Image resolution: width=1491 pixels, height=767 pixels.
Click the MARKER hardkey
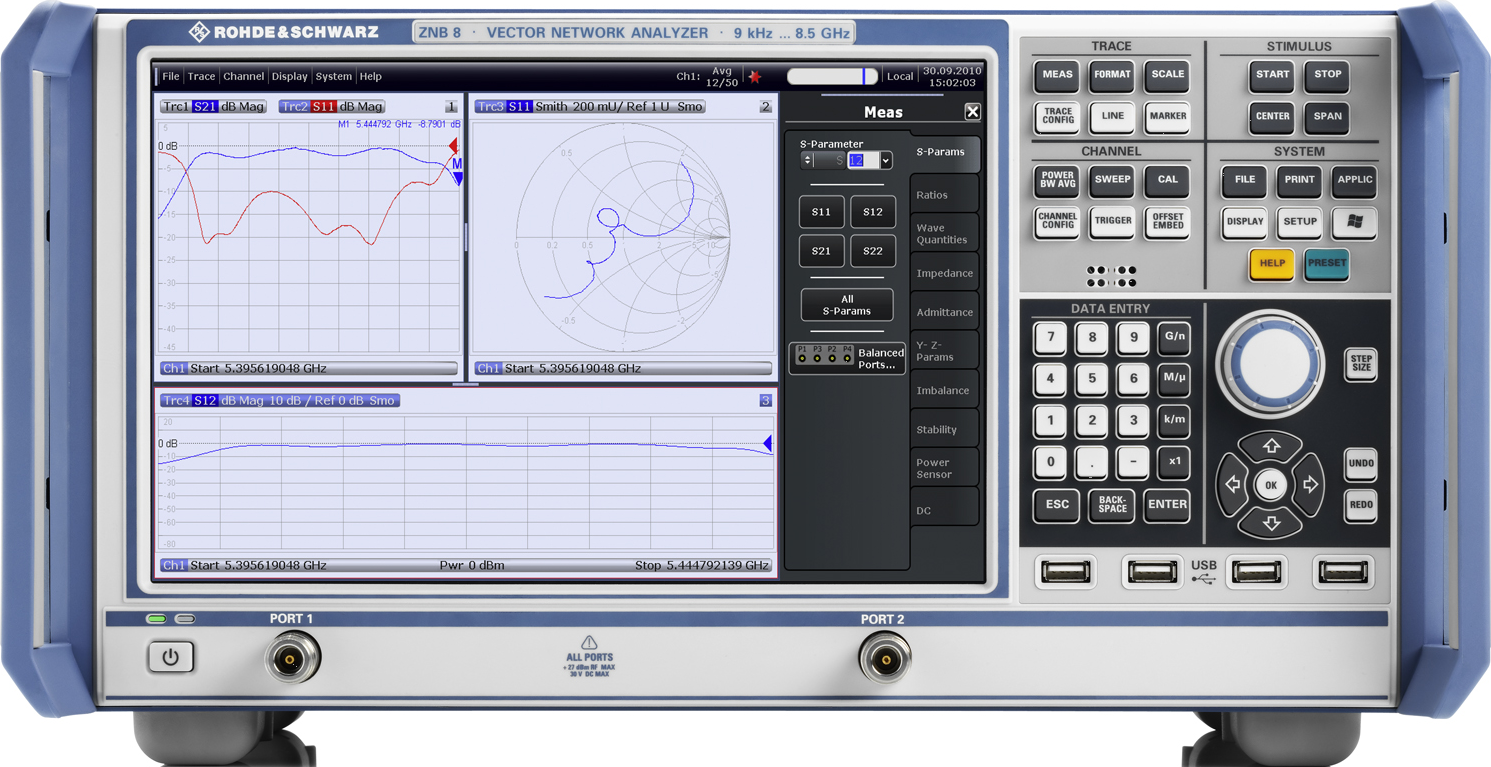(1167, 117)
